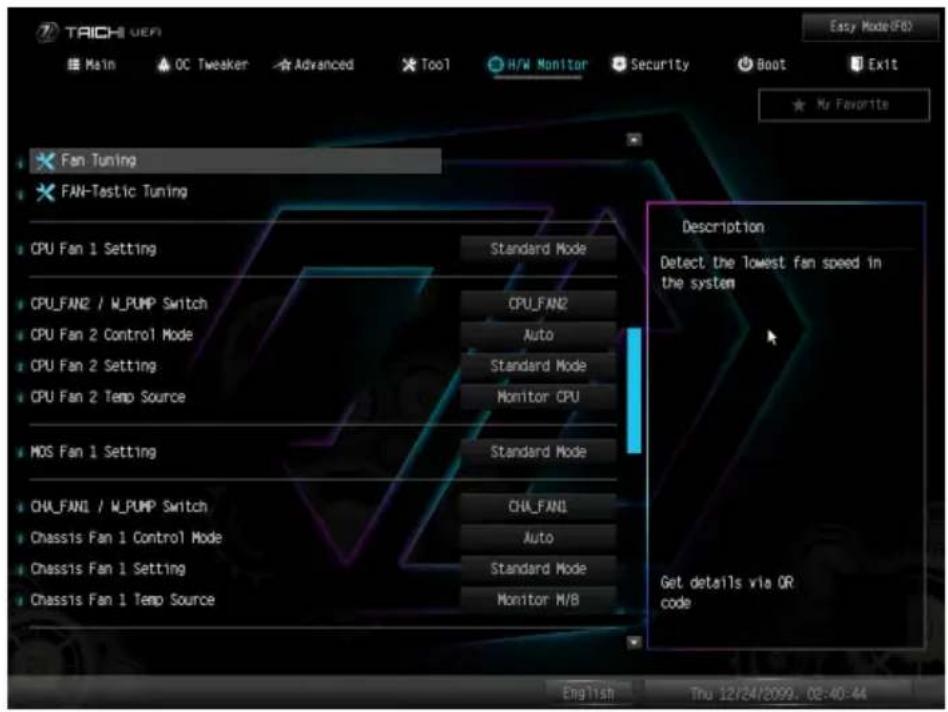The width and height of the screenshot is (948, 712).
Task: Click the Description heading
Action: [723, 227]
